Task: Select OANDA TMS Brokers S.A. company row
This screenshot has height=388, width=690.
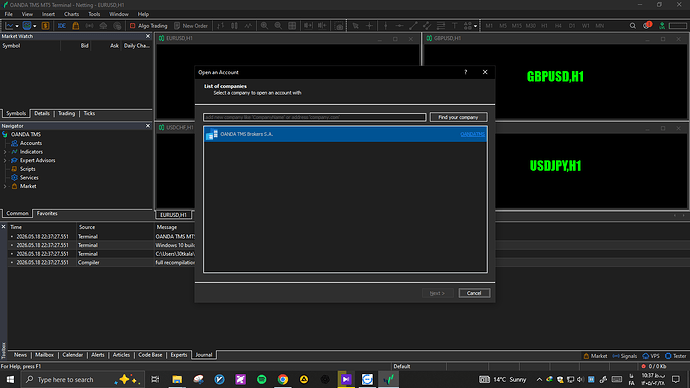Action: [345, 134]
